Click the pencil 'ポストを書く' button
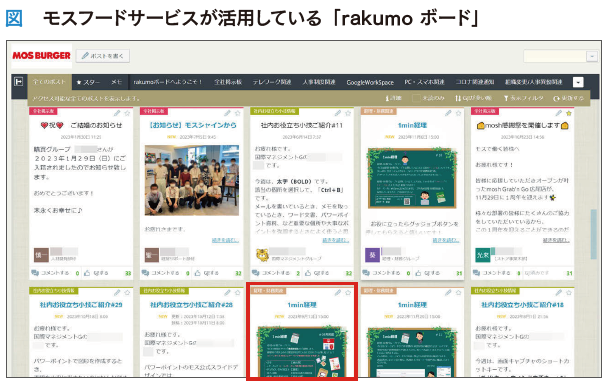 pyautogui.click(x=103, y=56)
